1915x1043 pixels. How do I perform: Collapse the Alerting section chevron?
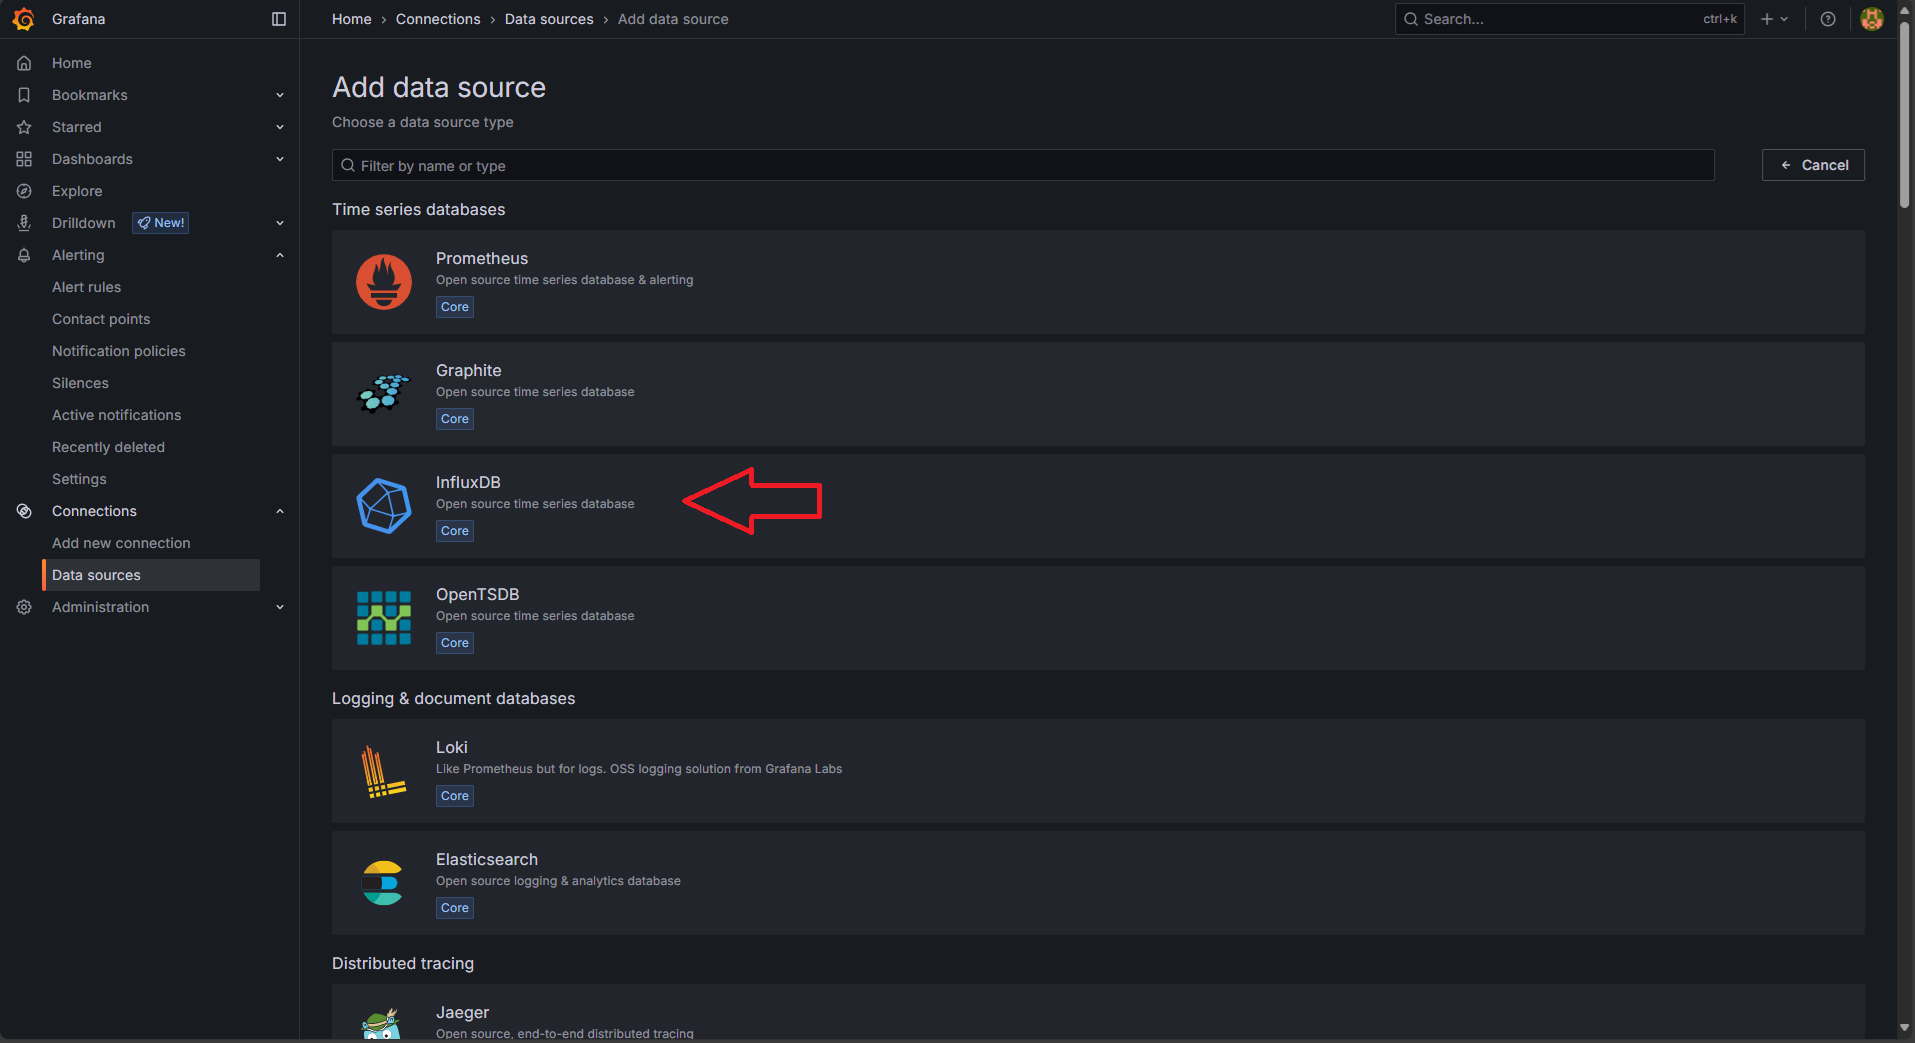[x=280, y=255]
